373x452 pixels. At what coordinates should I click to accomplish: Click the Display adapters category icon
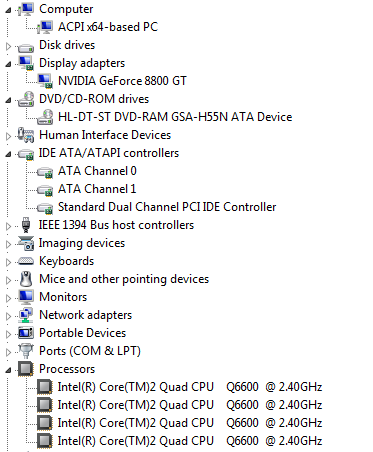[x=26, y=63]
